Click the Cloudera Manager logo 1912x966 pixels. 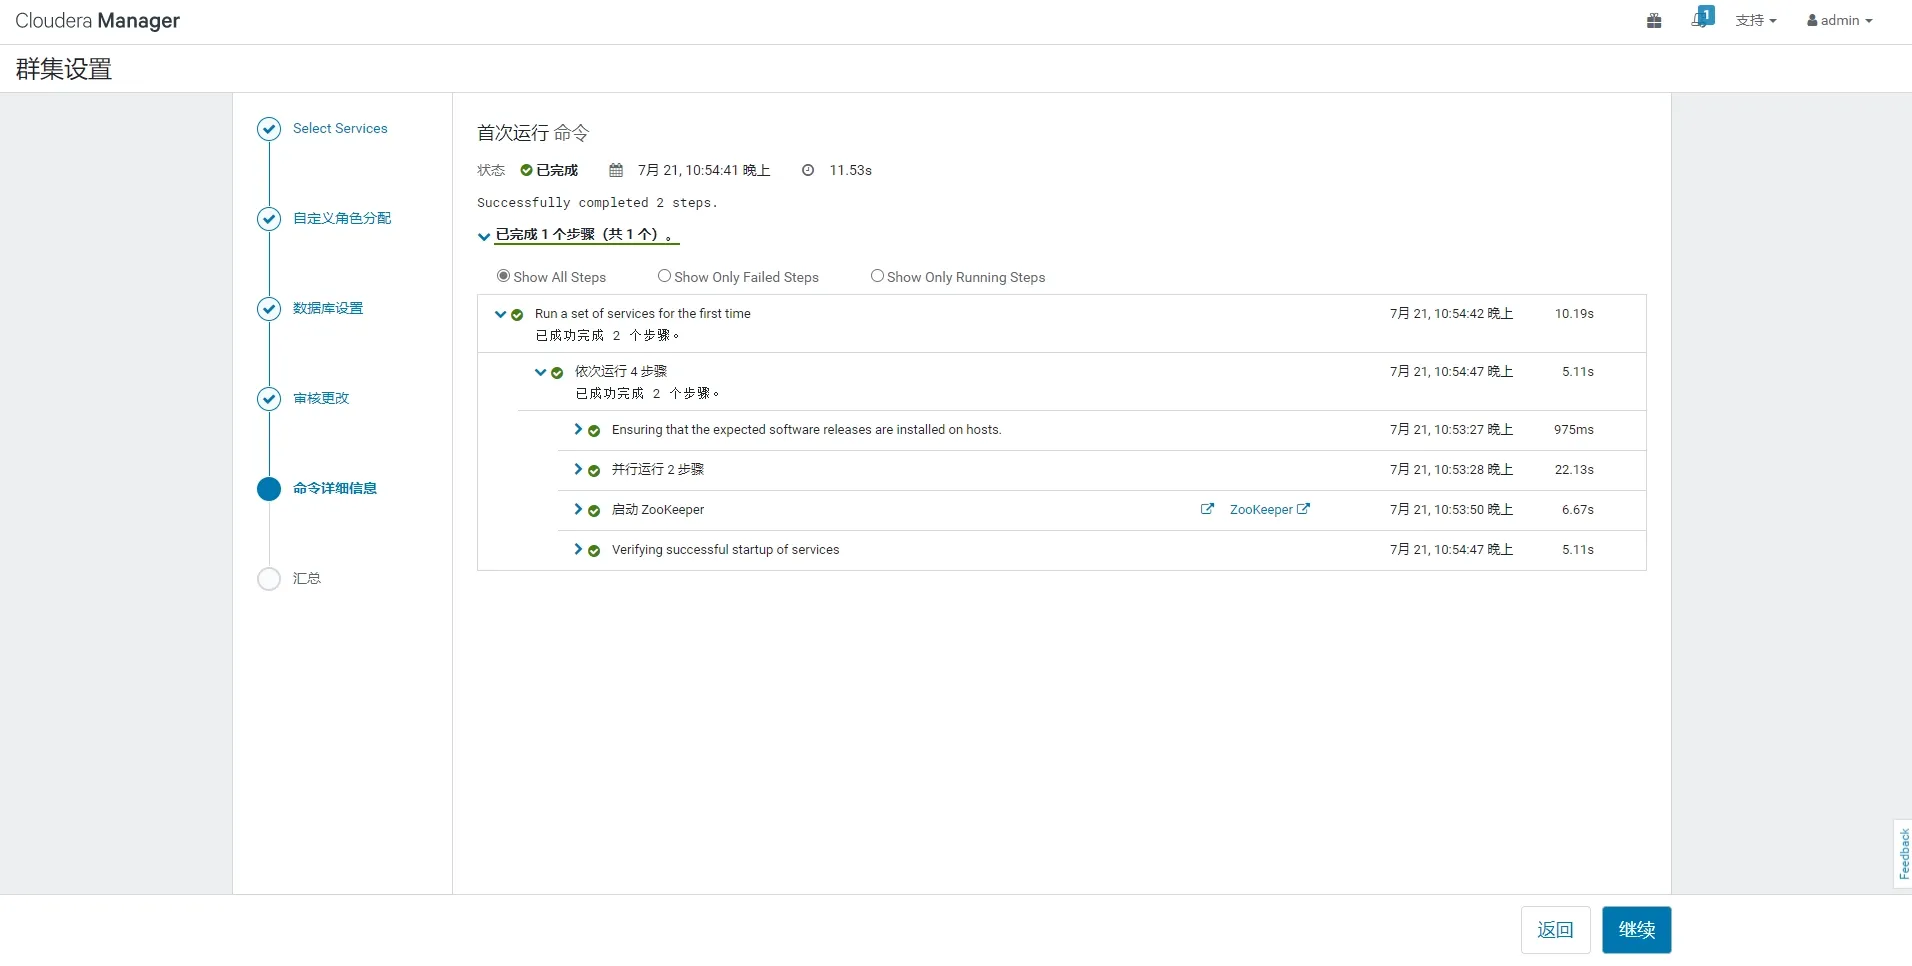tap(97, 20)
